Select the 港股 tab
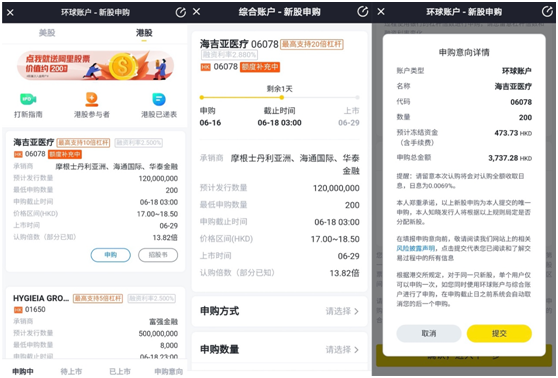 (144, 33)
